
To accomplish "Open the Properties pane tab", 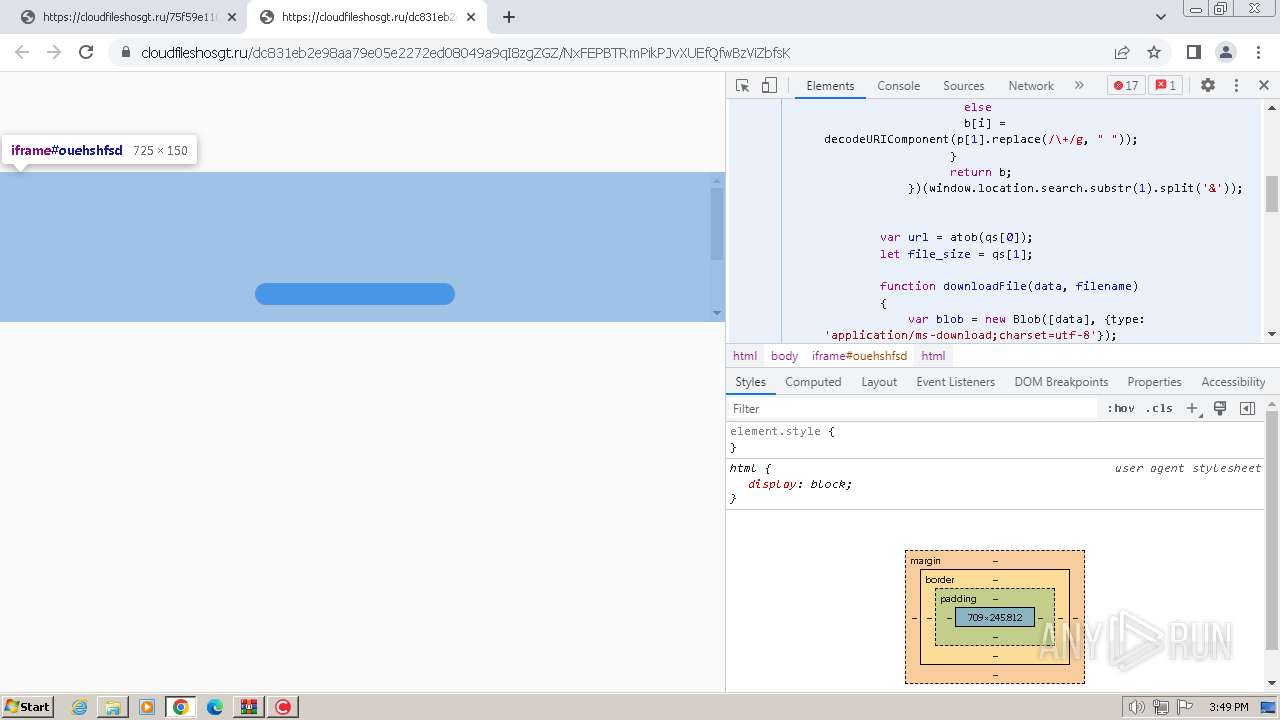I will (1154, 382).
